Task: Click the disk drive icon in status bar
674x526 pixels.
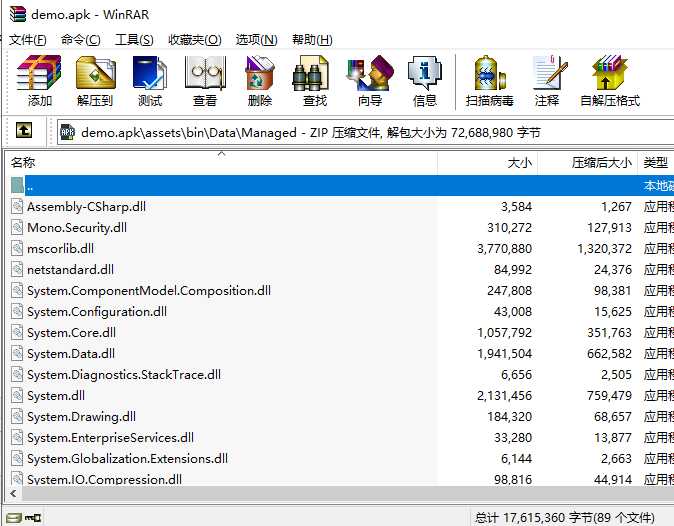Action: tap(14, 518)
